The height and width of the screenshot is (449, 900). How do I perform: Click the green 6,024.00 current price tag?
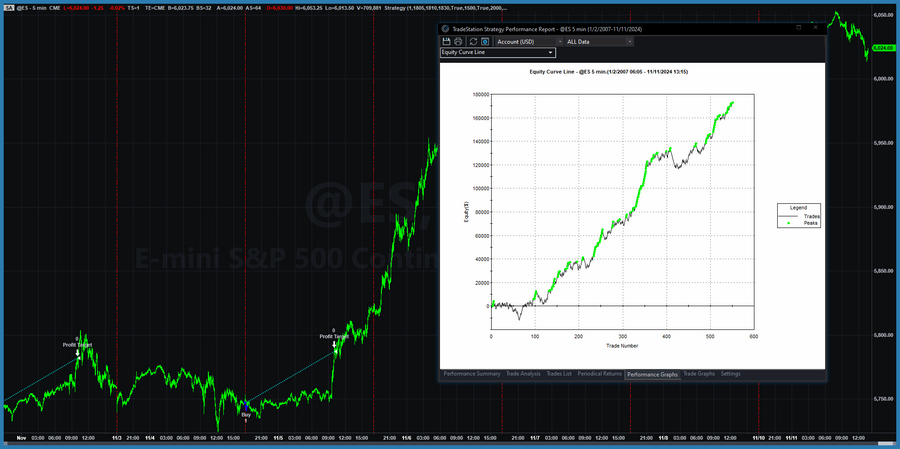coord(885,48)
